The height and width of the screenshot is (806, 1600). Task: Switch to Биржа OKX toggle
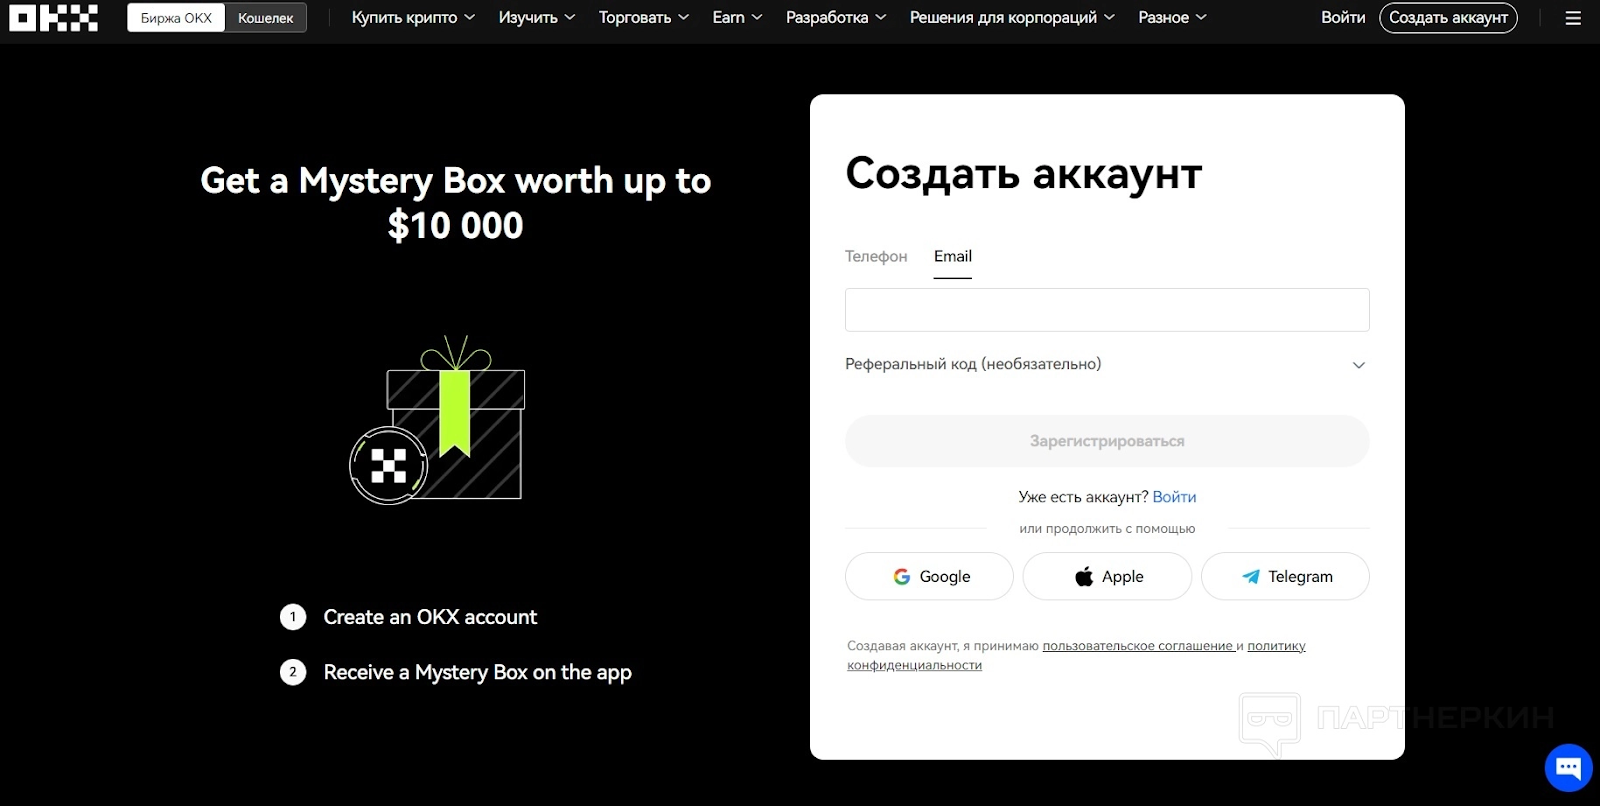(x=176, y=18)
